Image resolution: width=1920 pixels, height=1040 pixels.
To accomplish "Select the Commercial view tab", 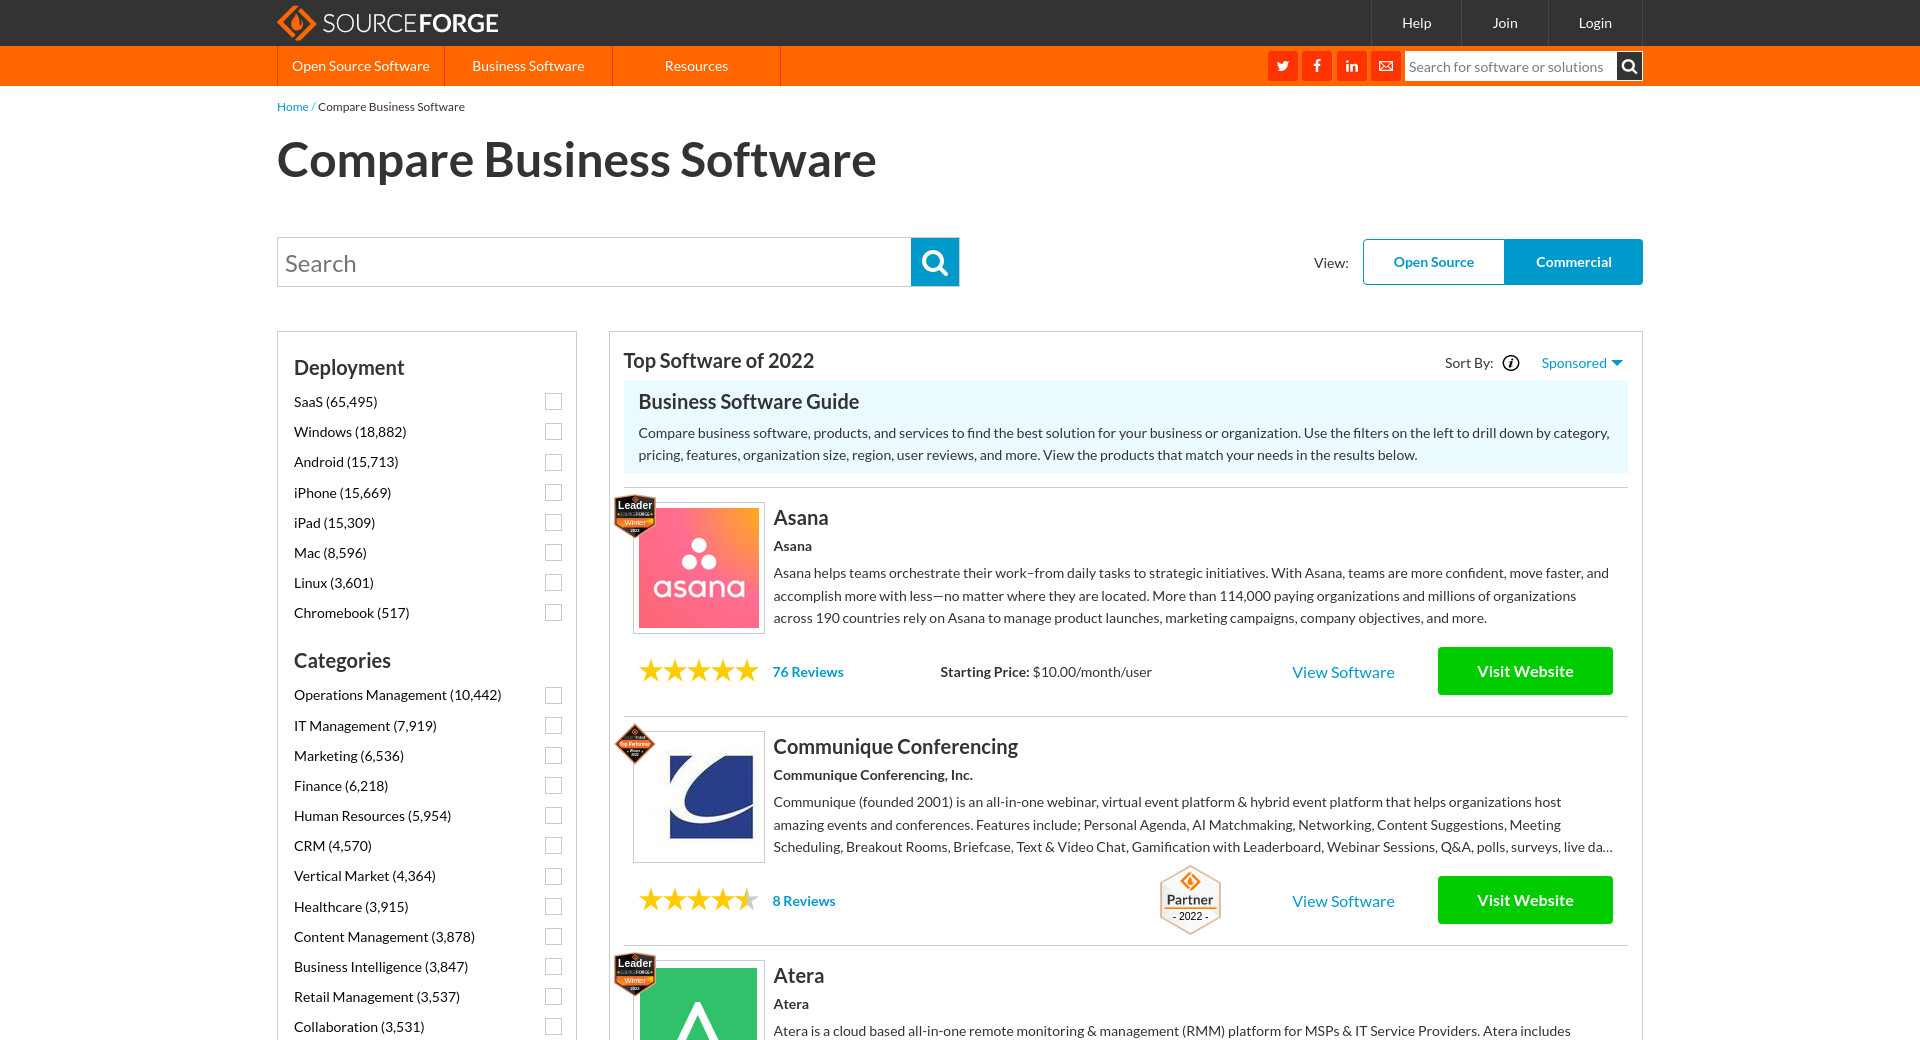I will point(1573,262).
